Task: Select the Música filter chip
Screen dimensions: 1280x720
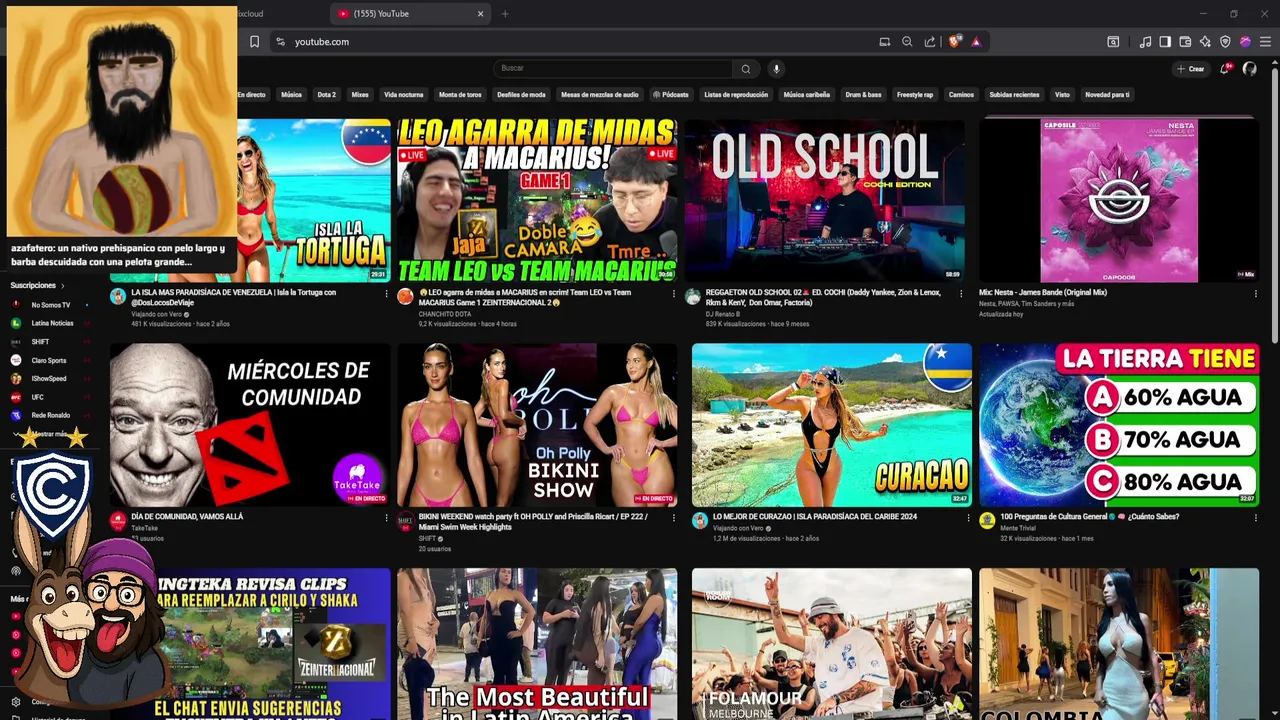Action: [291, 95]
